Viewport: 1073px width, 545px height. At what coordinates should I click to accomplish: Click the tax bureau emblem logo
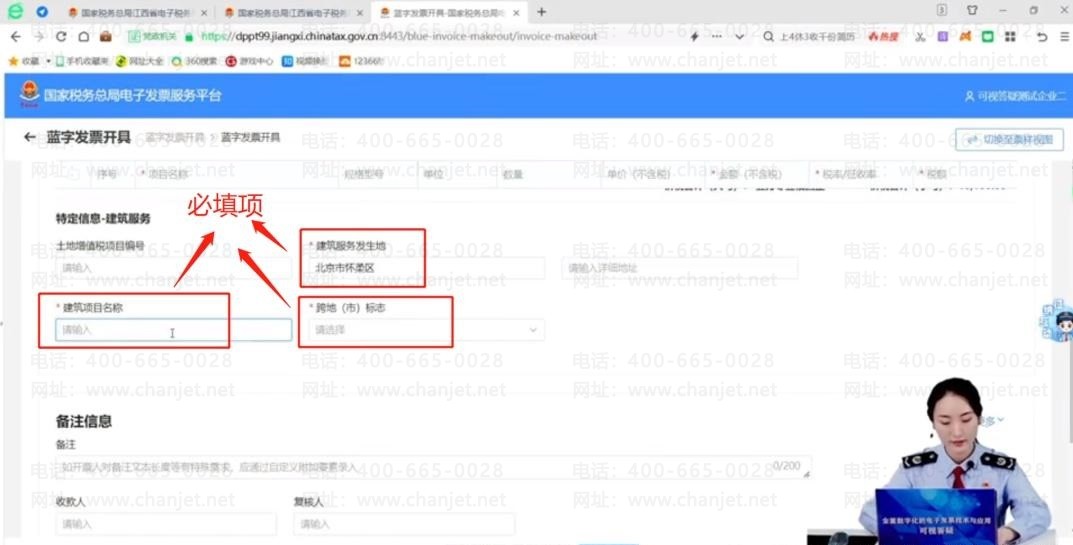pos(29,94)
